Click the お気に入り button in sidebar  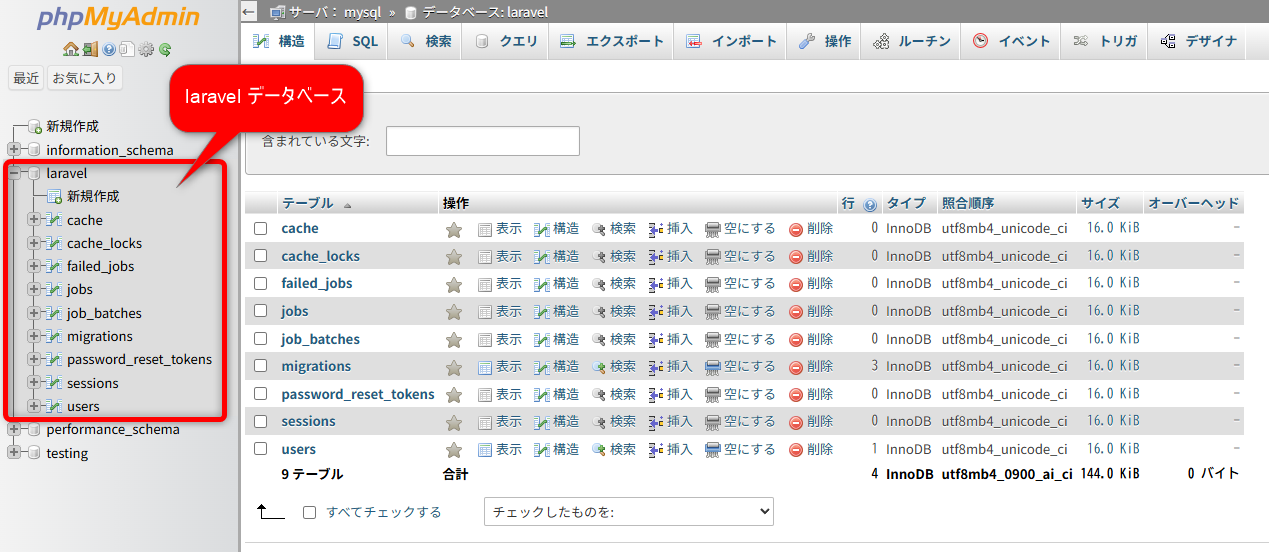click(85, 78)
